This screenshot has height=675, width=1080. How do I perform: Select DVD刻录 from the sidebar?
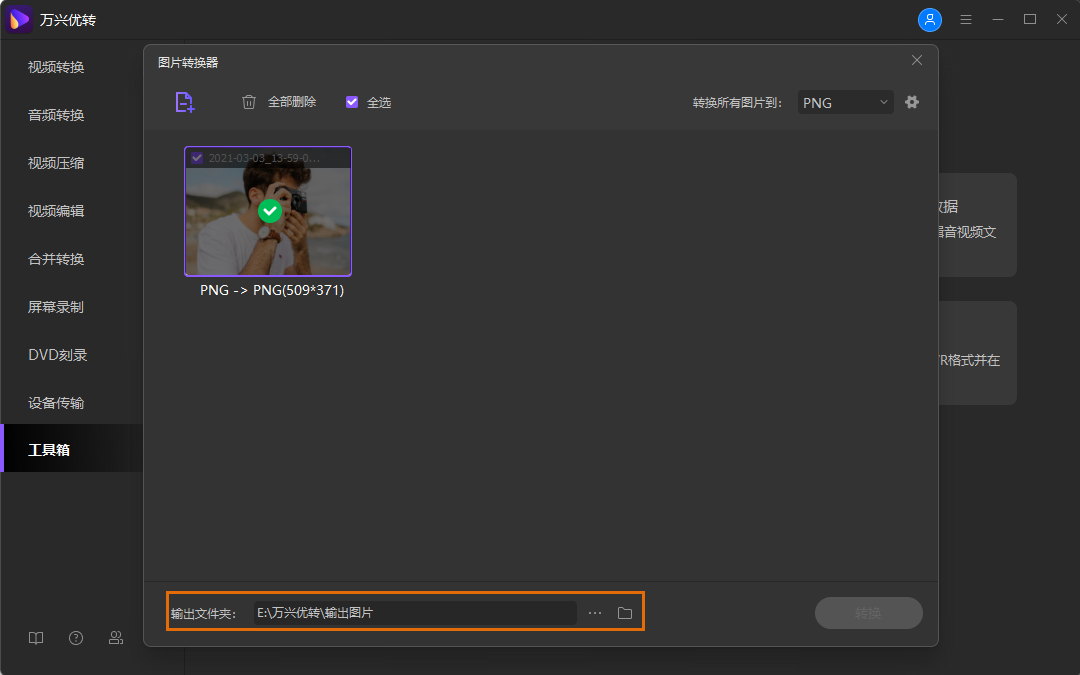pos(58,355)
